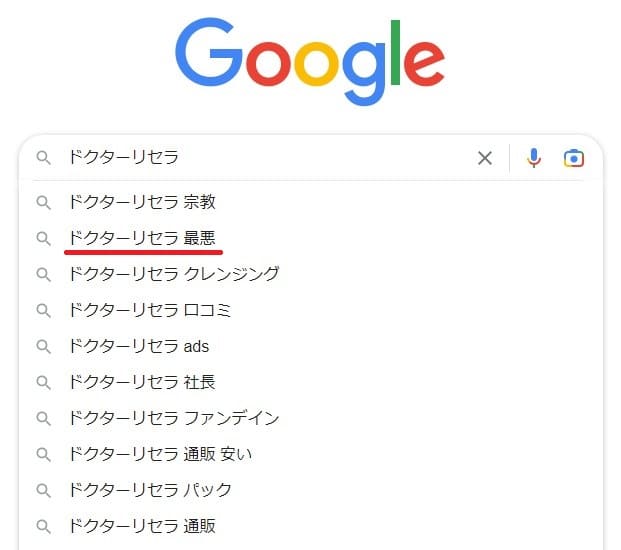Viewport: 621px width, 550px height.
Task: Click the magnifier icon beside パック suggestion
Action: [44, 491]
